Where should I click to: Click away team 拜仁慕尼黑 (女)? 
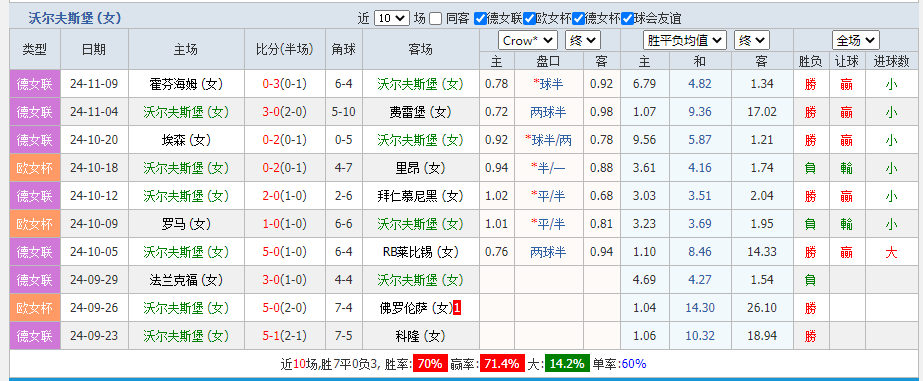420,196
